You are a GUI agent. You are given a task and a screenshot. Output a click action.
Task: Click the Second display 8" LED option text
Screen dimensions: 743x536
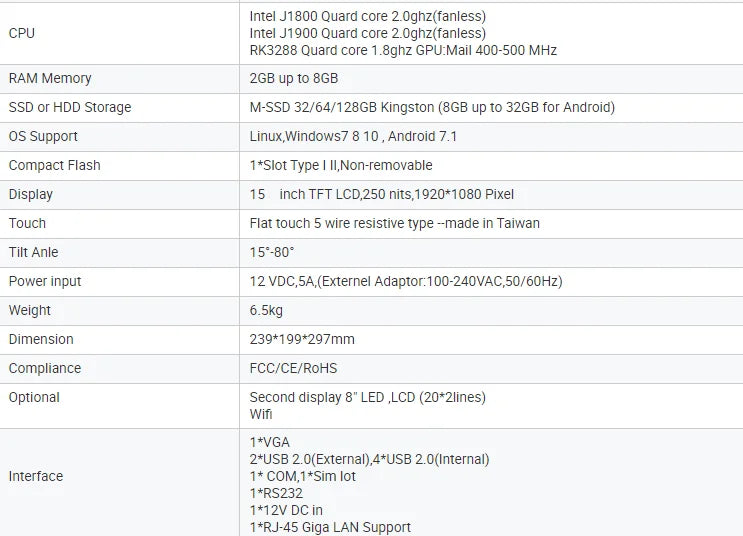point(368,397)
